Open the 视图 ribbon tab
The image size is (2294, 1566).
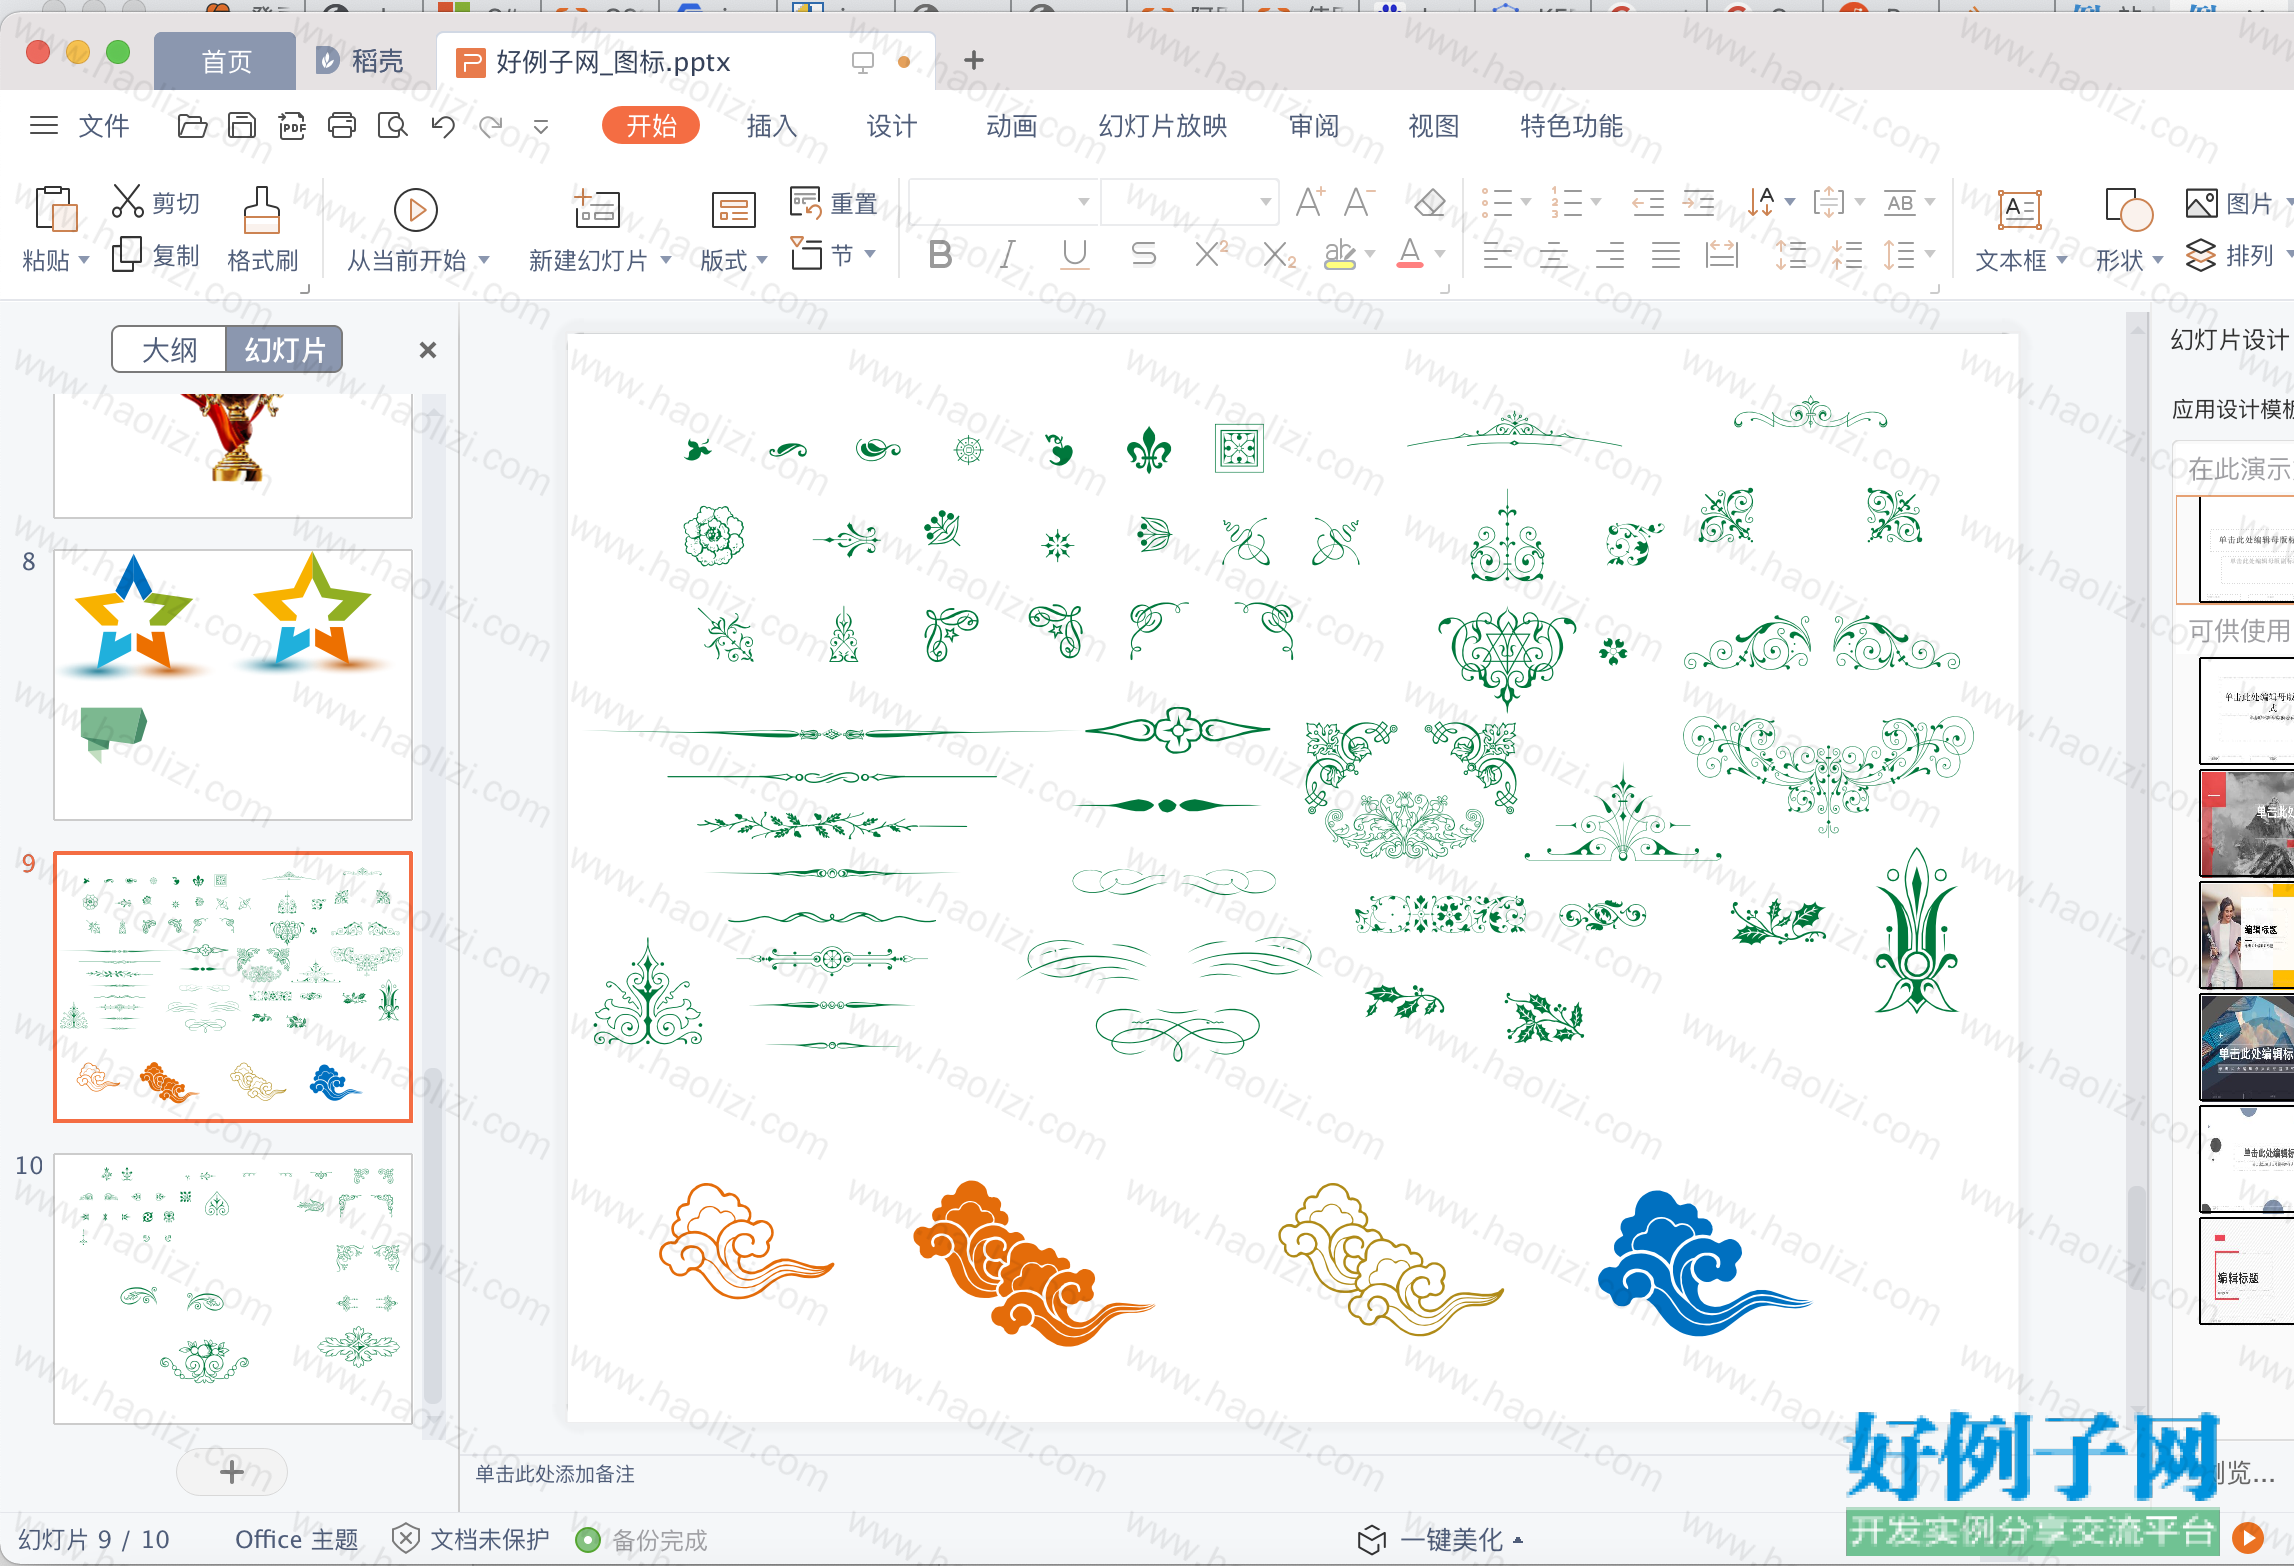coord(1434,126)
